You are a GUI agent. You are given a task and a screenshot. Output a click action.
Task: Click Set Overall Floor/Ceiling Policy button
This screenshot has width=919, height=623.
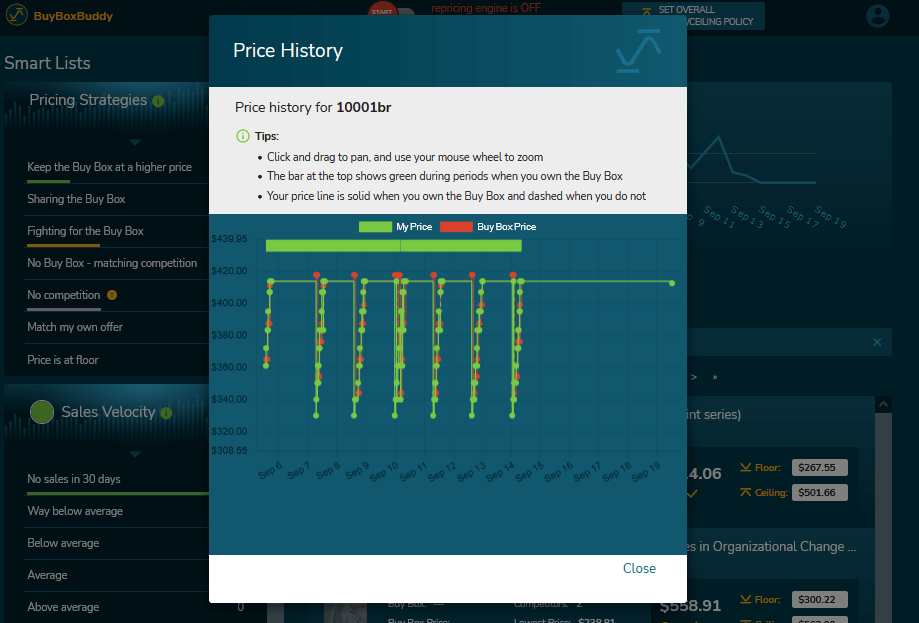693,15
